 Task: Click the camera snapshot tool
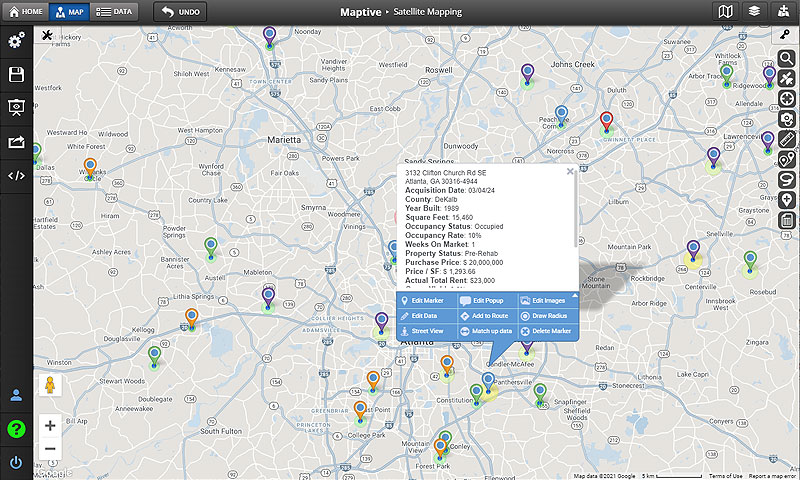[787, 119]
